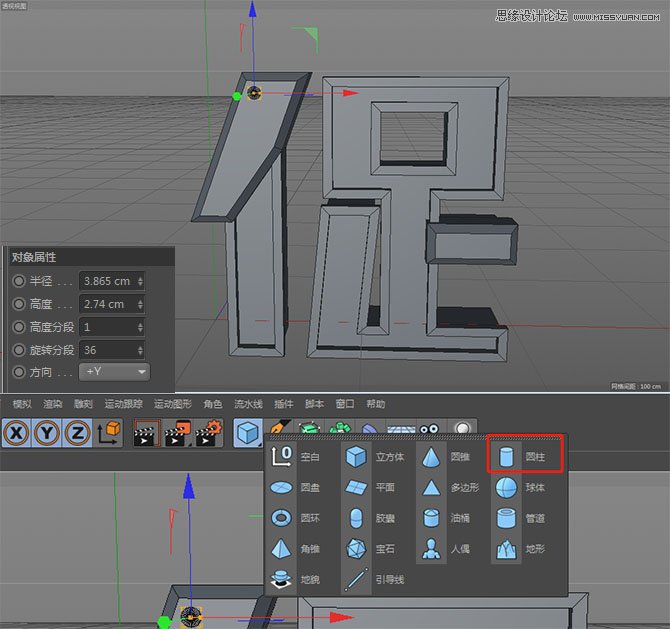Screen dimensions: 670x629
Task: Open the 脚本 menu
Action: click(x=314, y=404)
